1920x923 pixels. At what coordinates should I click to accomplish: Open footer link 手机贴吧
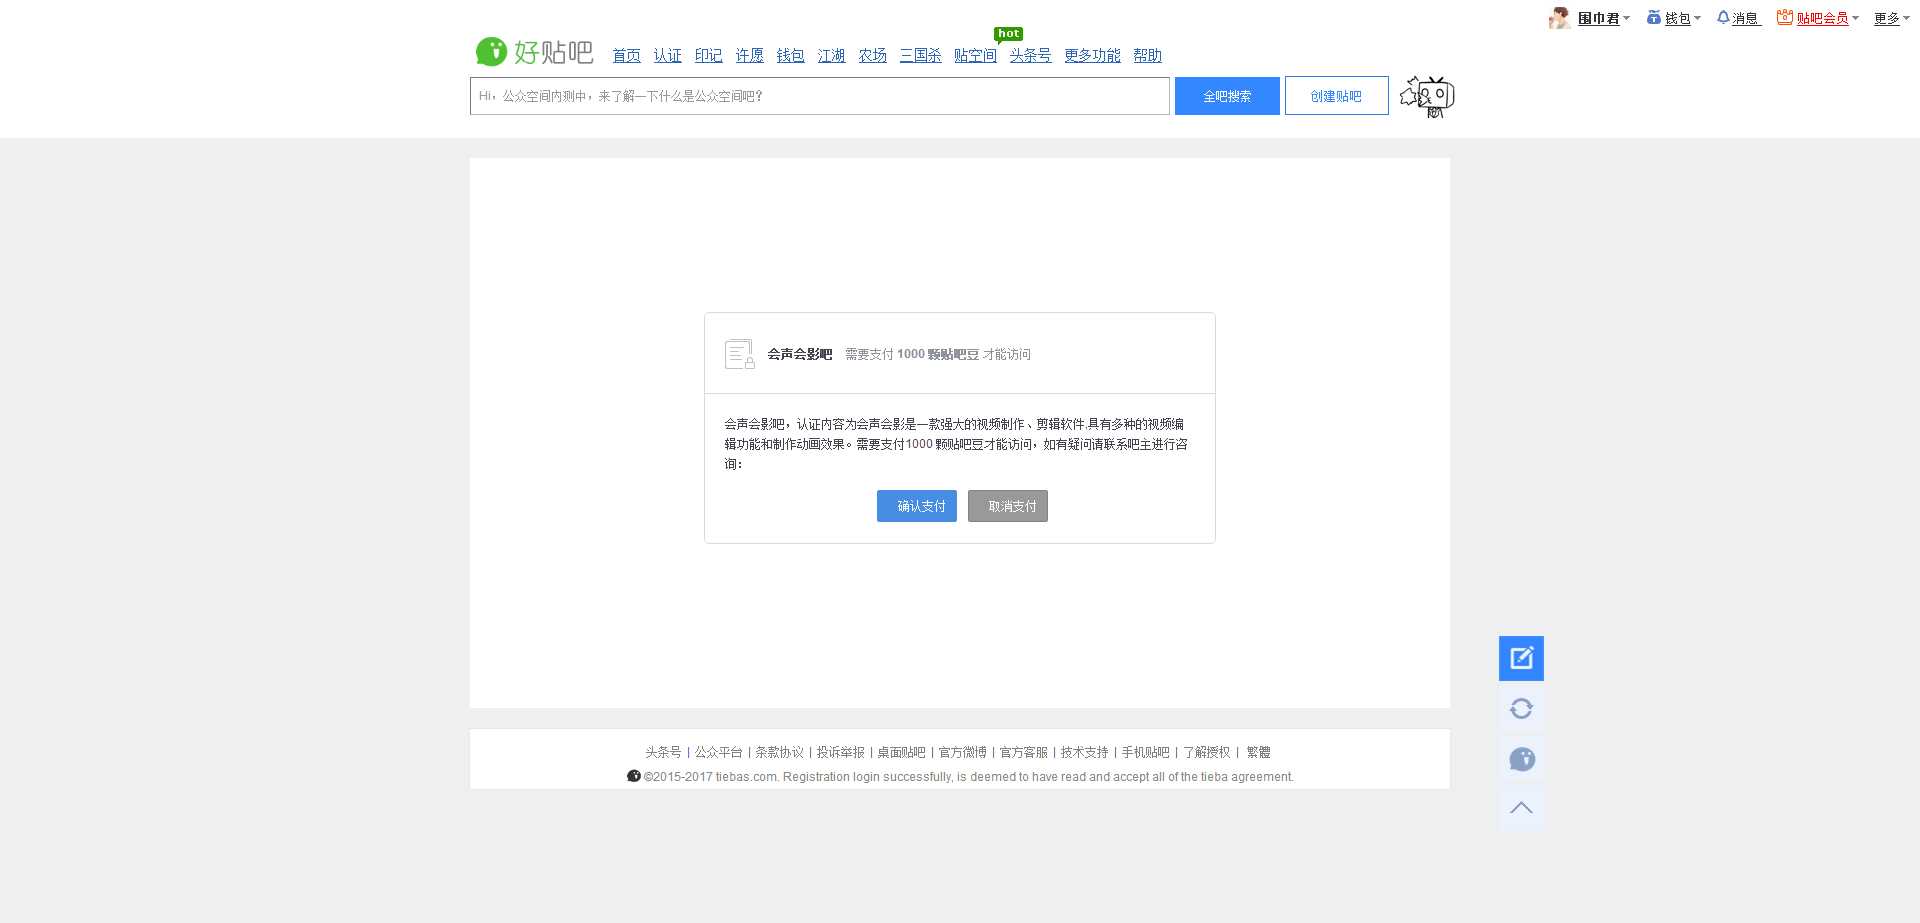click(1146, 752)
